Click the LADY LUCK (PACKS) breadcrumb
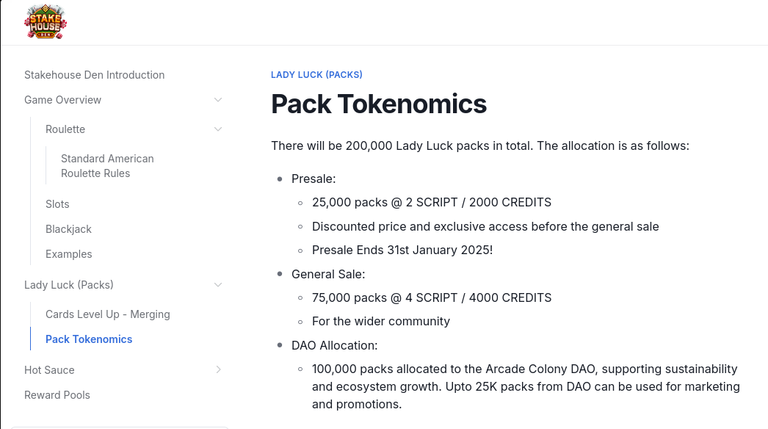The image size is (768, 429). pos(316,74)
